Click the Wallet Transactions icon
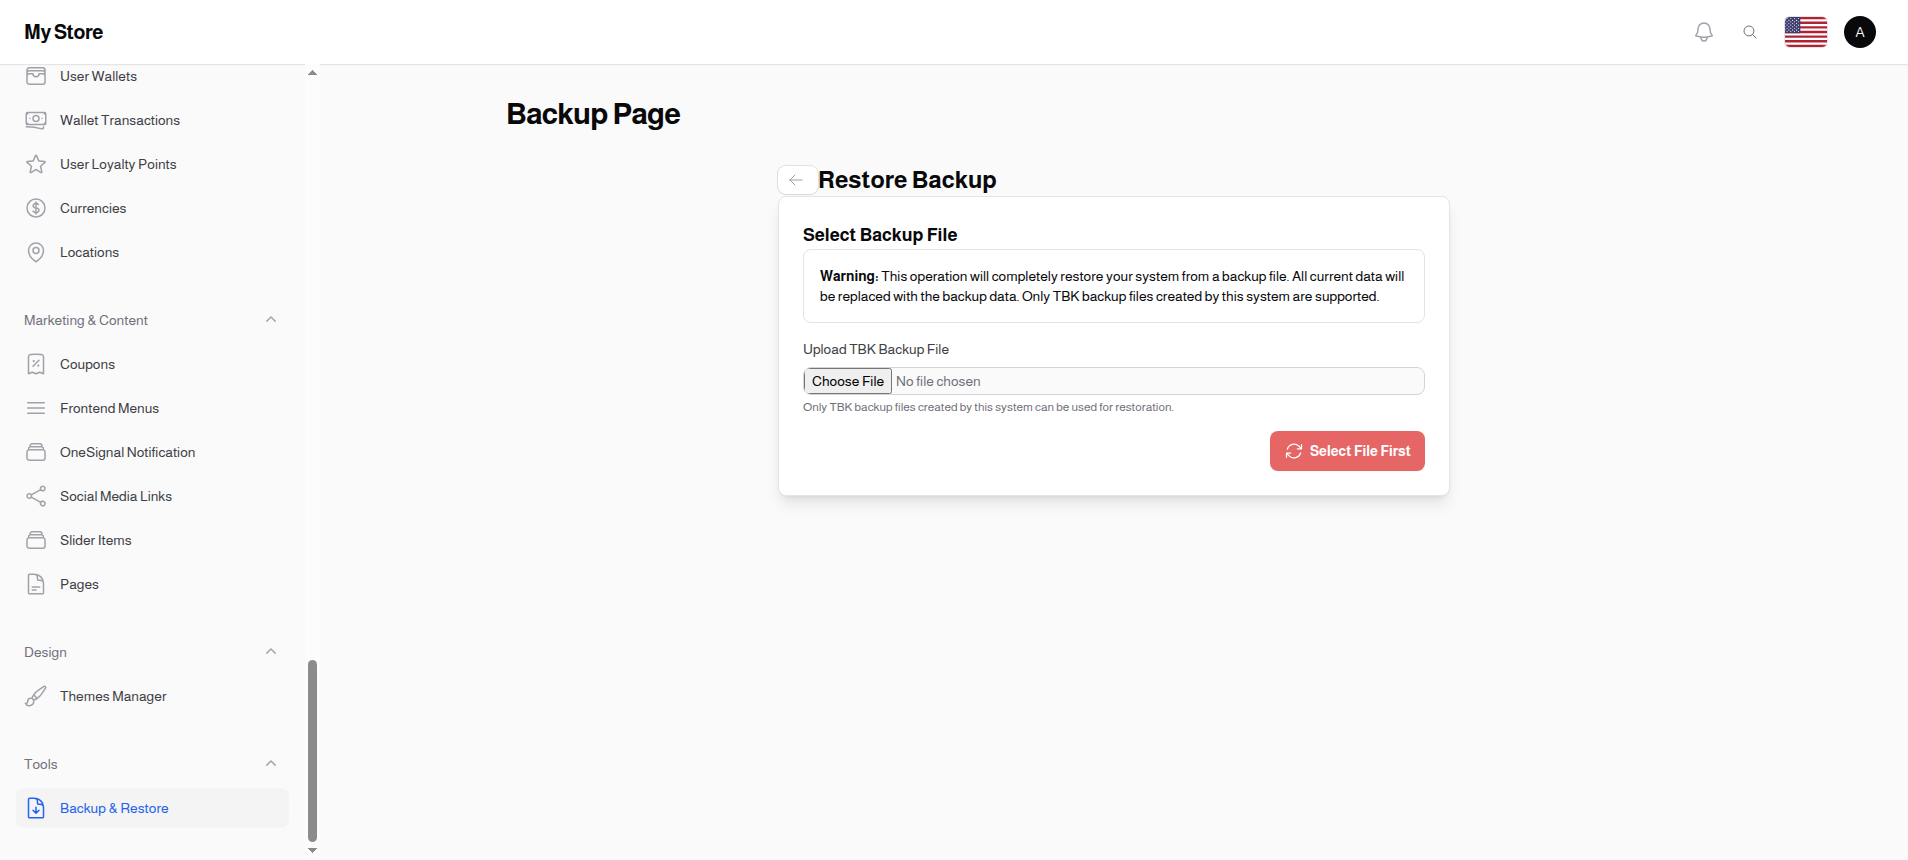This screenshot has height=860, width=1908. click(36, 120)
